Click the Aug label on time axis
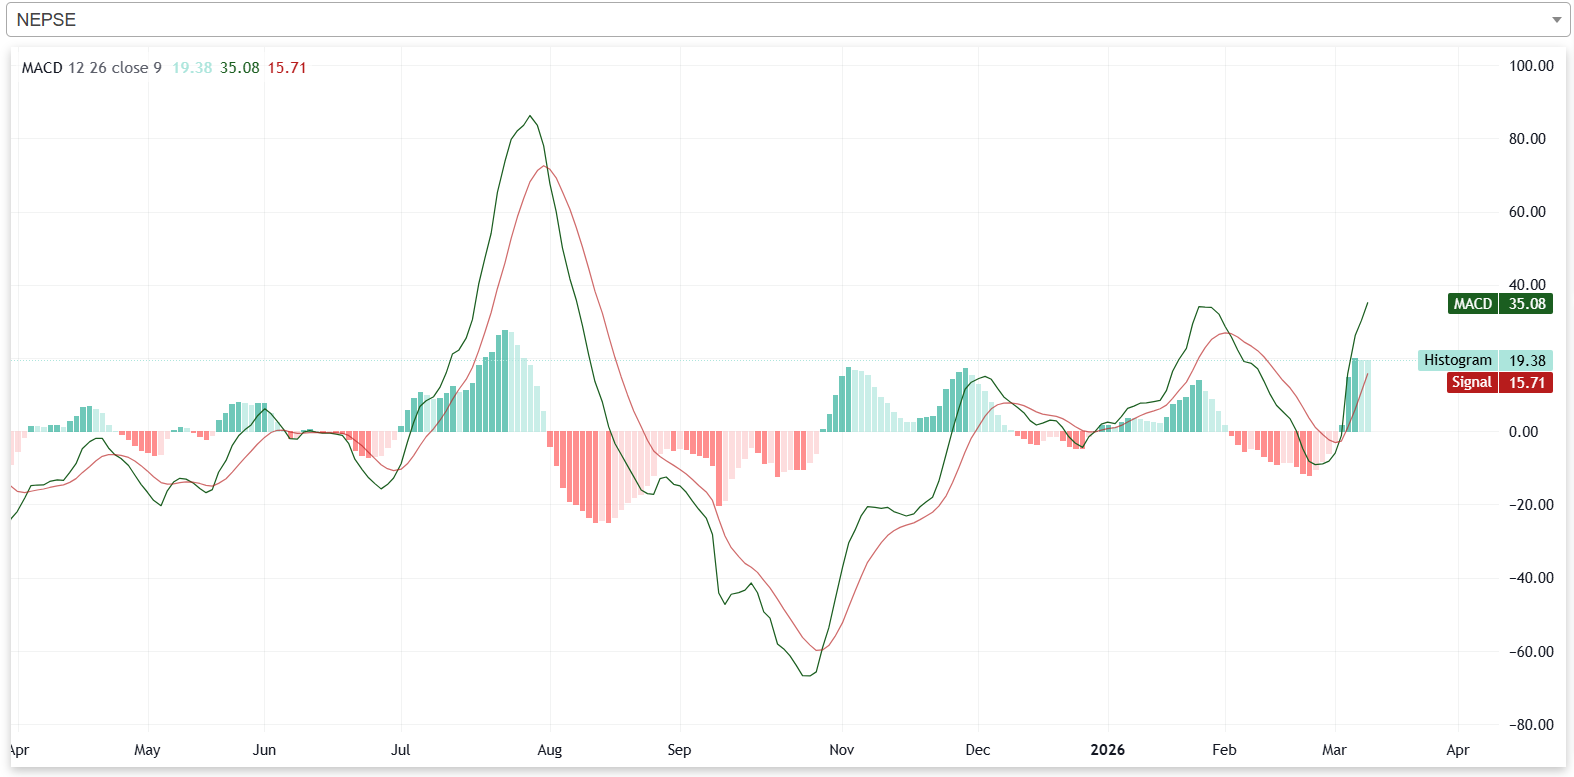1574x777 pixels. (549, 750)
